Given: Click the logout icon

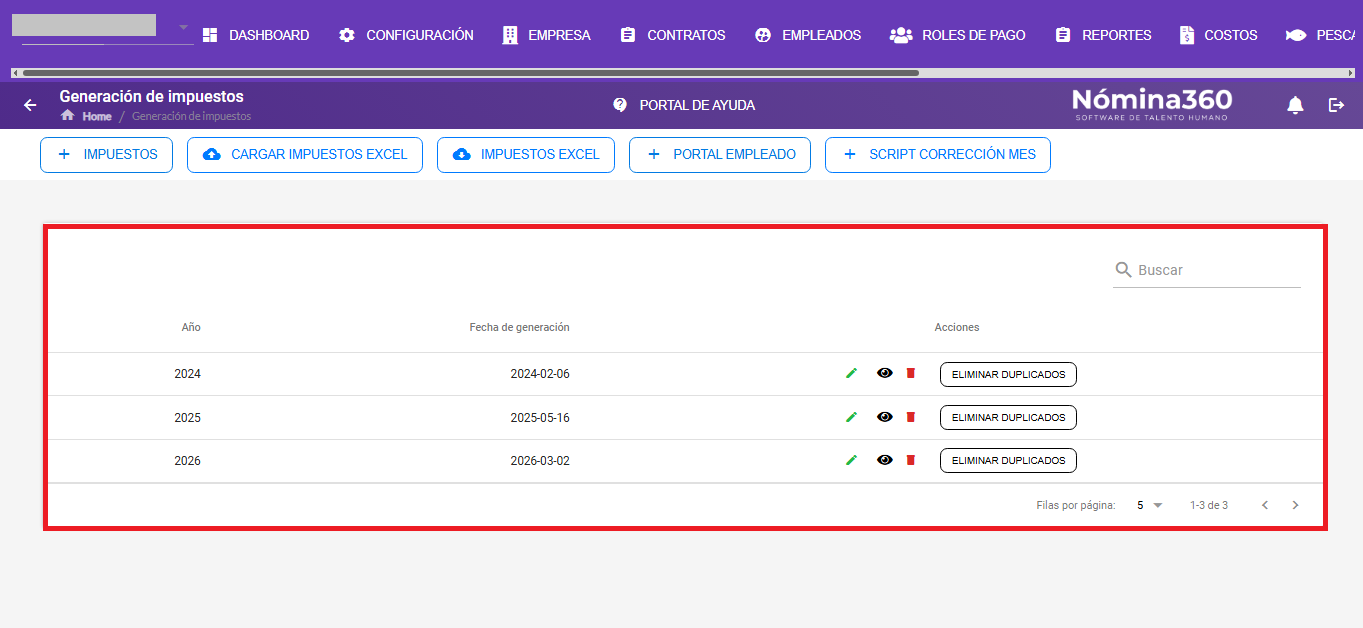Looking at the screenshot, I should pos(1337,105).
